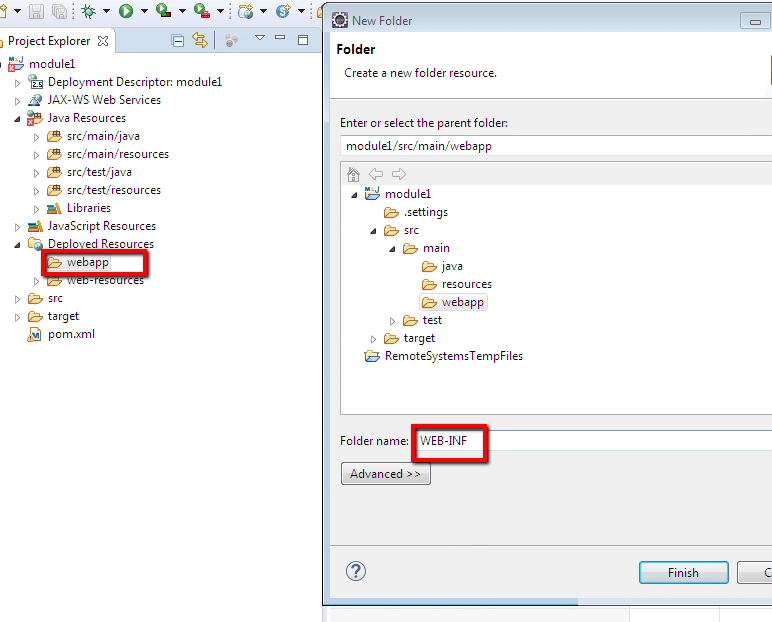Expand the Deployment Descriptor: module1 node

(x=17, y=82)
